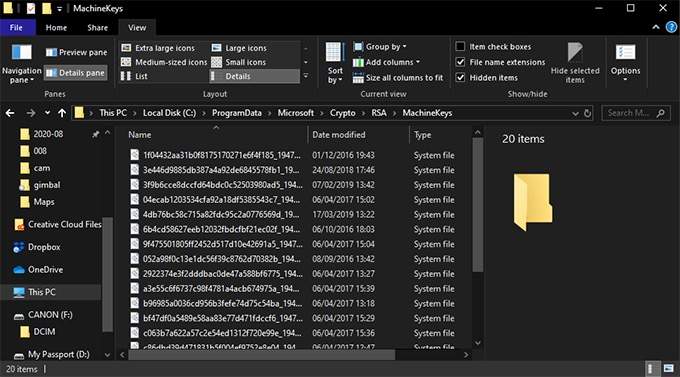Click Size all columns to fit
This screenshot has width=680, height=377.
[x=398, y=78]
